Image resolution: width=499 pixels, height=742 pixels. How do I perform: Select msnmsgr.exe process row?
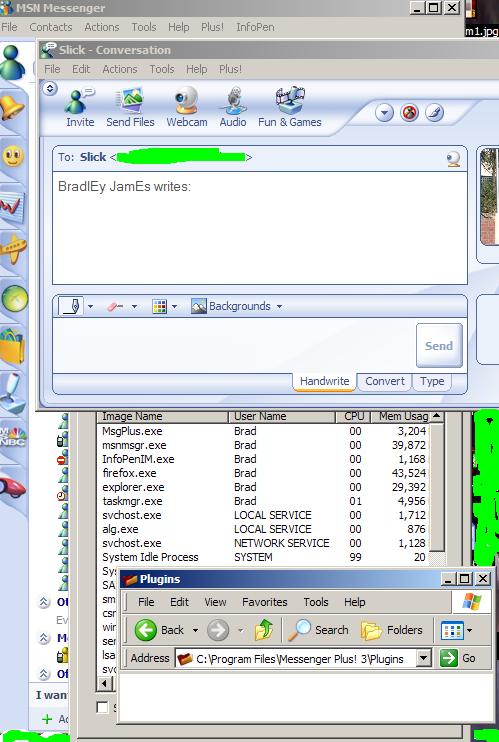point(263,445)
